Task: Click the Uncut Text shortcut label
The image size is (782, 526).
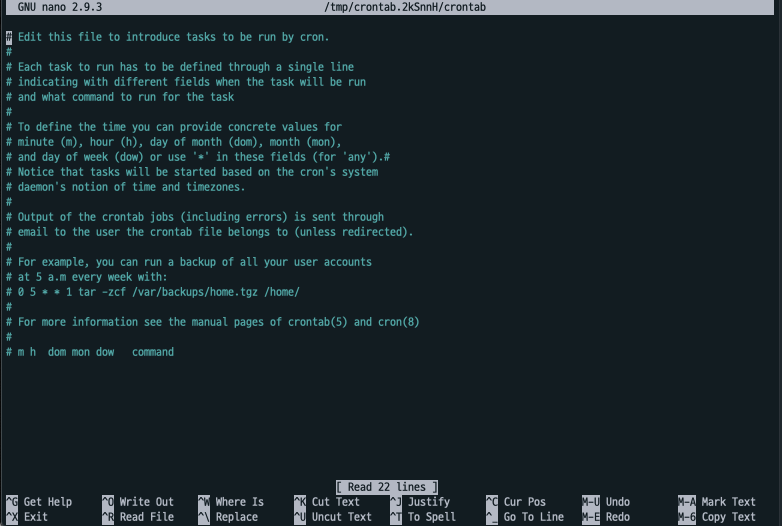Action: 342,517
